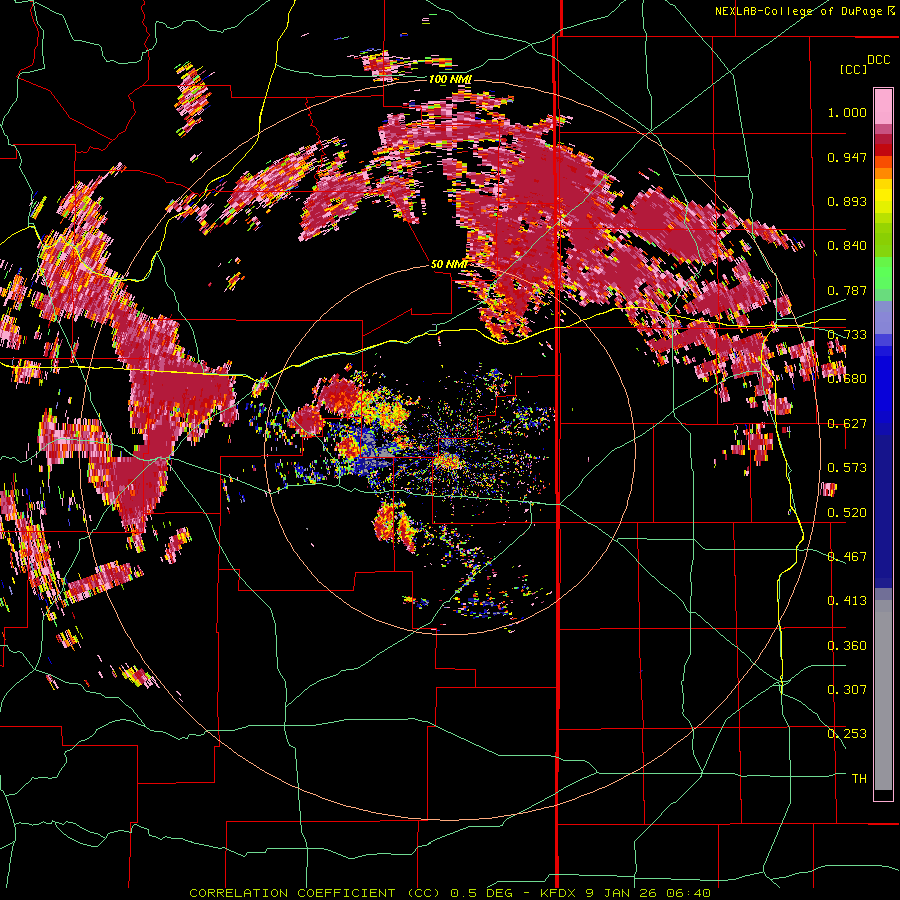Select the 0.253 scale value
The width and height of the screenshot is (900, 900).
(847, 734)
